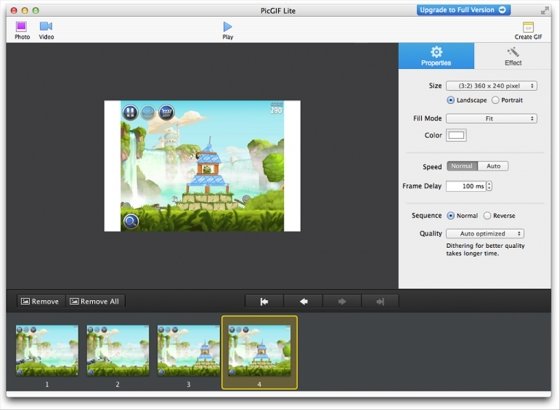The height and width of the screenshot is (410, 560).
Task: Select frame thumbnail 1
Action: tap(47, 350)
